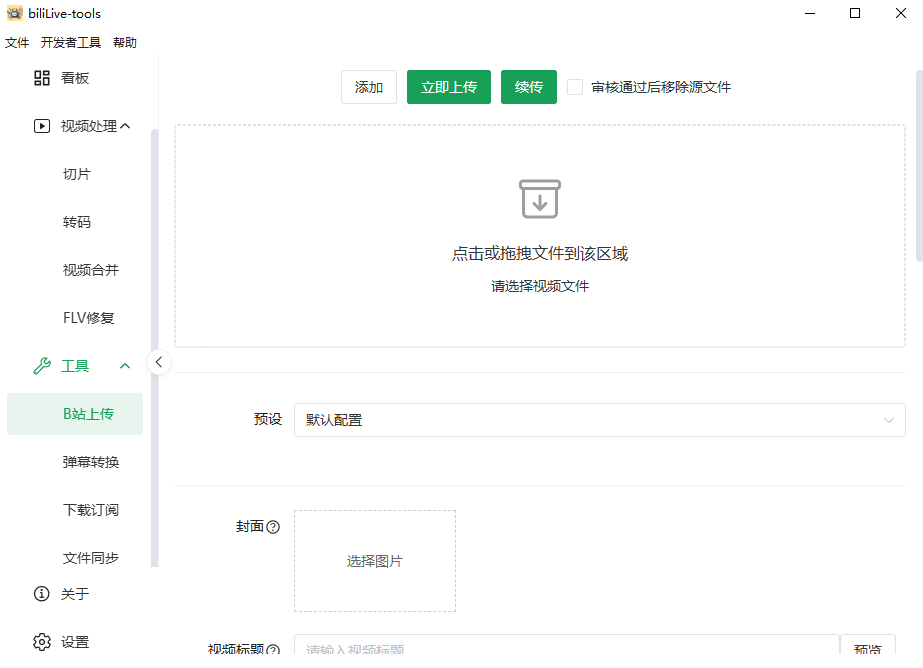Click the archive download icon in drop zone

[x=540, y=199]
